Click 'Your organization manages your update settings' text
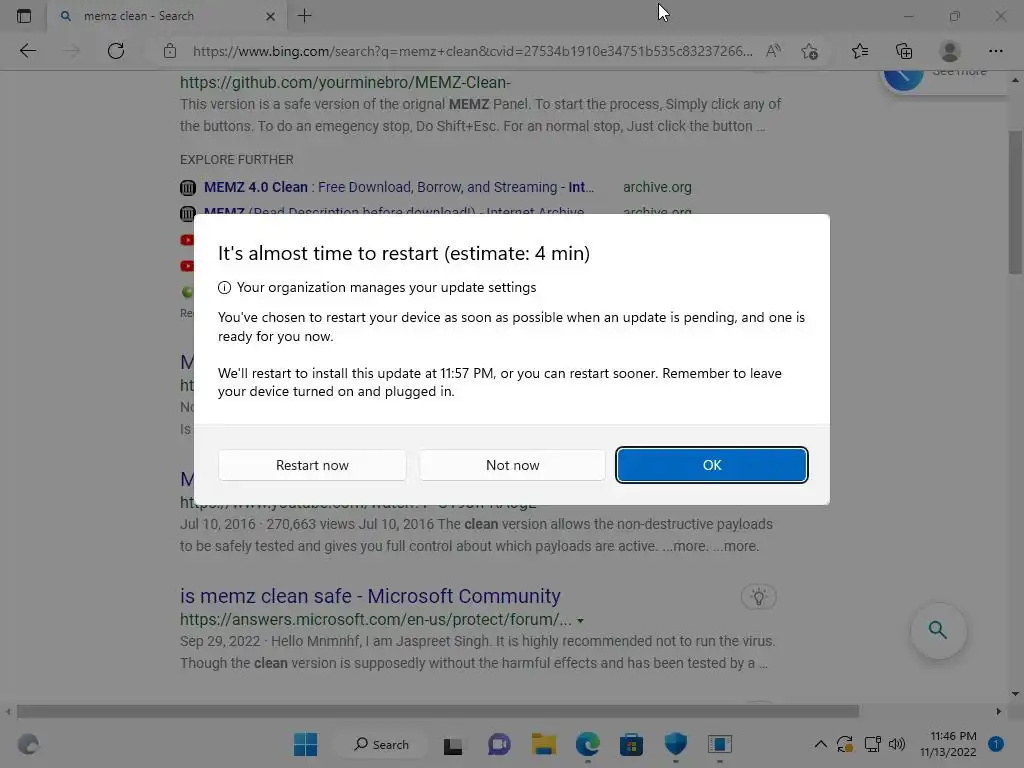 coord(386,287)
